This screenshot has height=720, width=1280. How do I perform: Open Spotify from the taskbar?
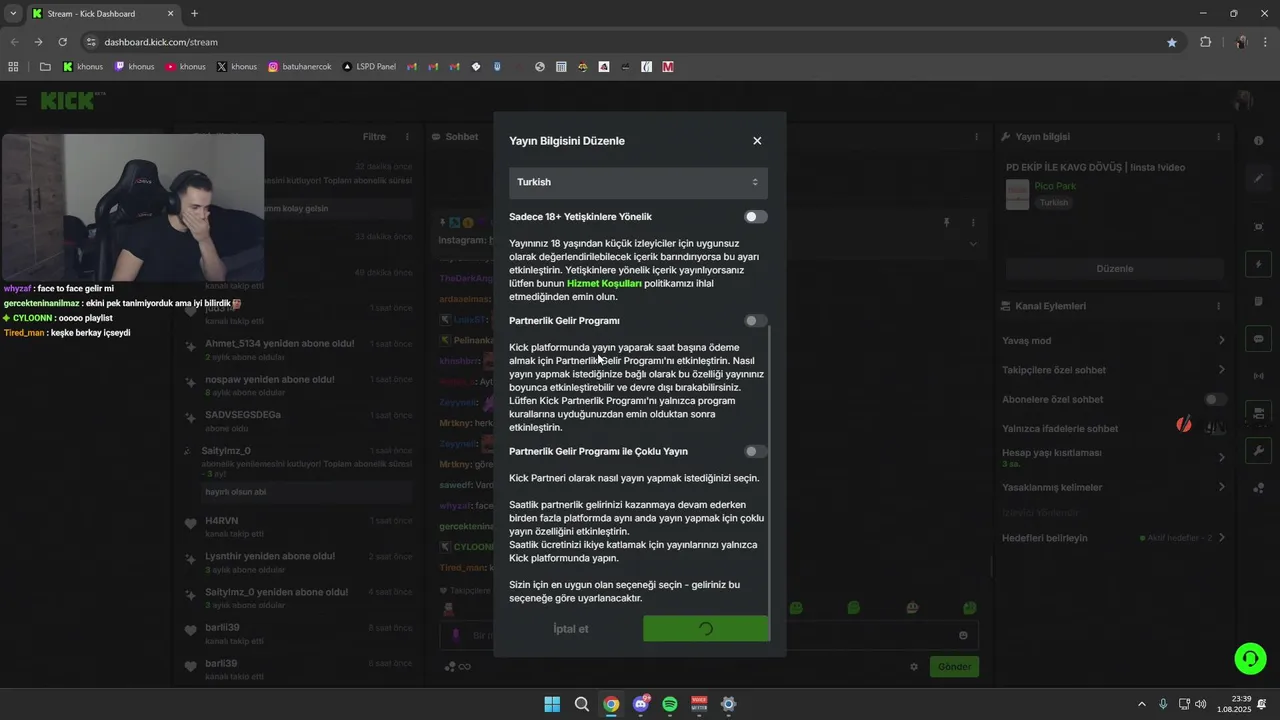(670, 704)
